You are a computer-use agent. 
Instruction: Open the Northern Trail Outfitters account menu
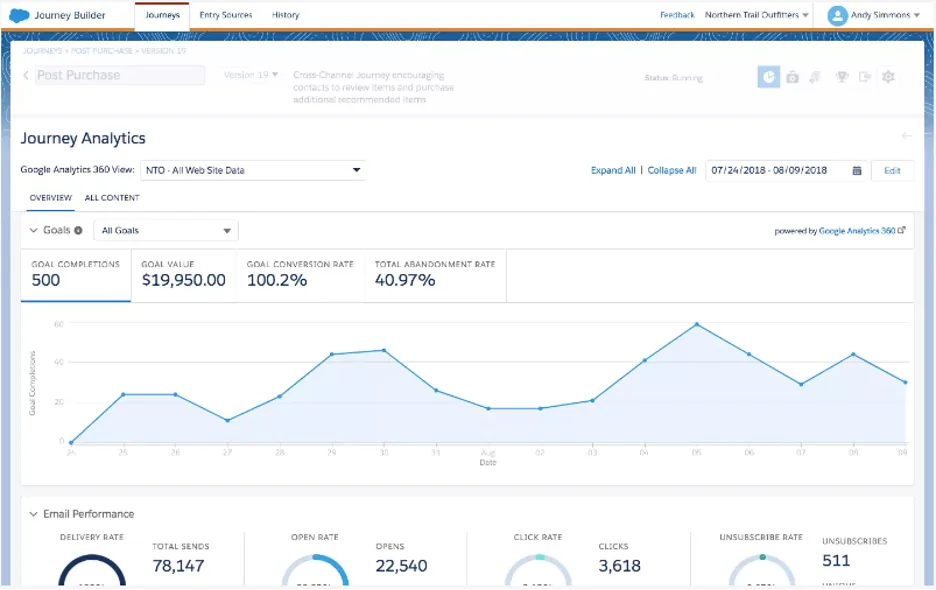[x=756, y=16]
